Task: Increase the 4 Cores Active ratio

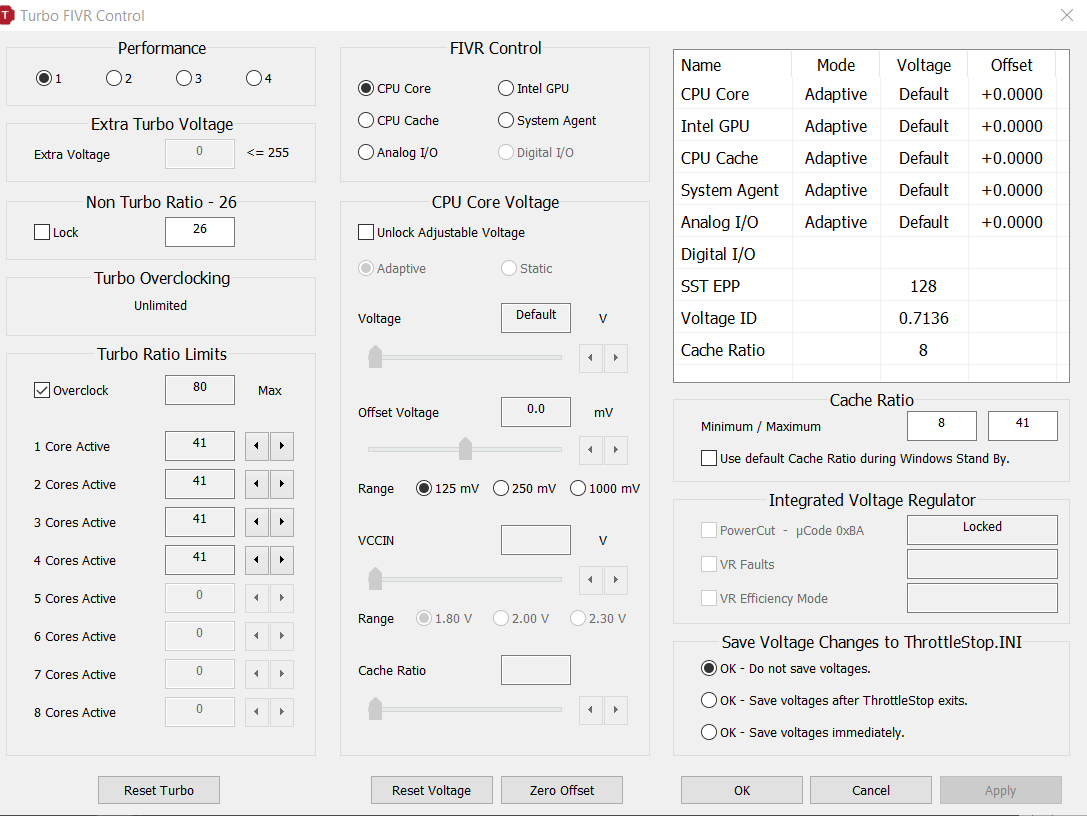Action: tap(281, 560)
